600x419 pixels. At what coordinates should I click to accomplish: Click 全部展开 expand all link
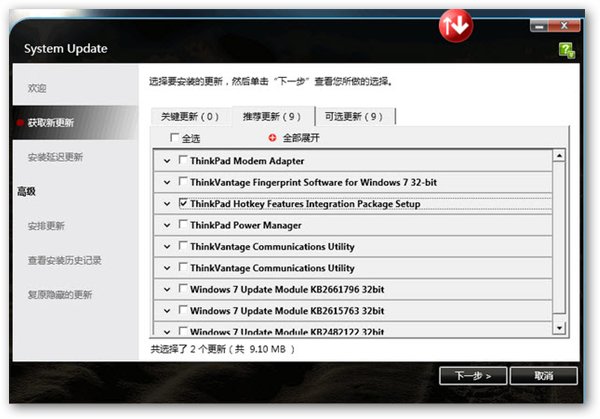301,138
